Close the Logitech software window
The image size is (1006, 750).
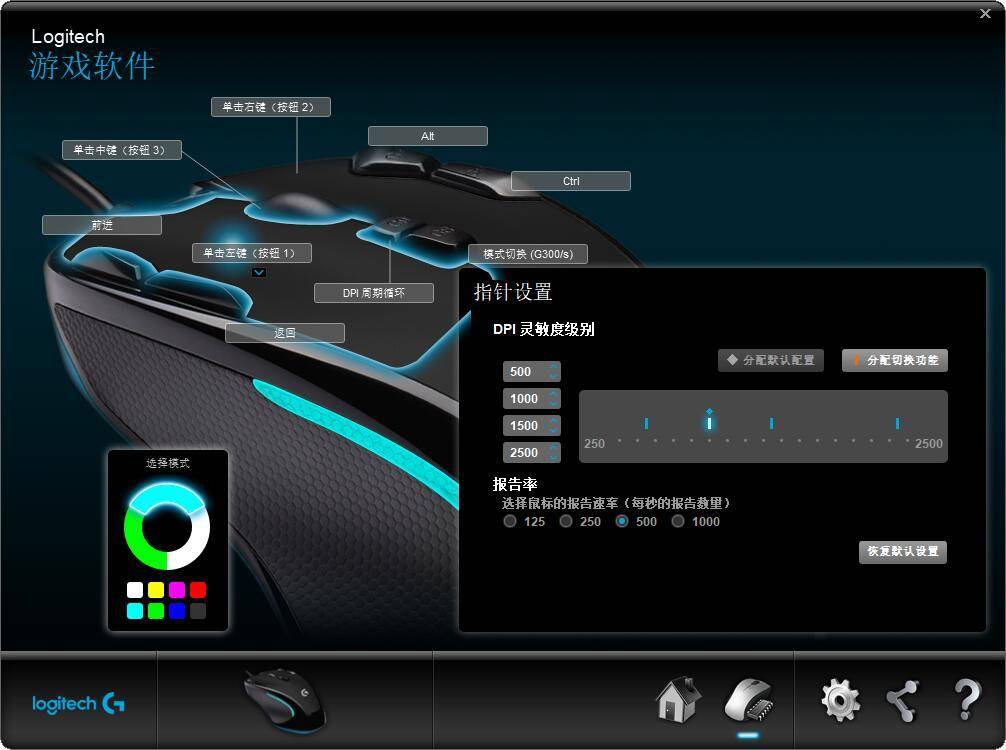985,13
